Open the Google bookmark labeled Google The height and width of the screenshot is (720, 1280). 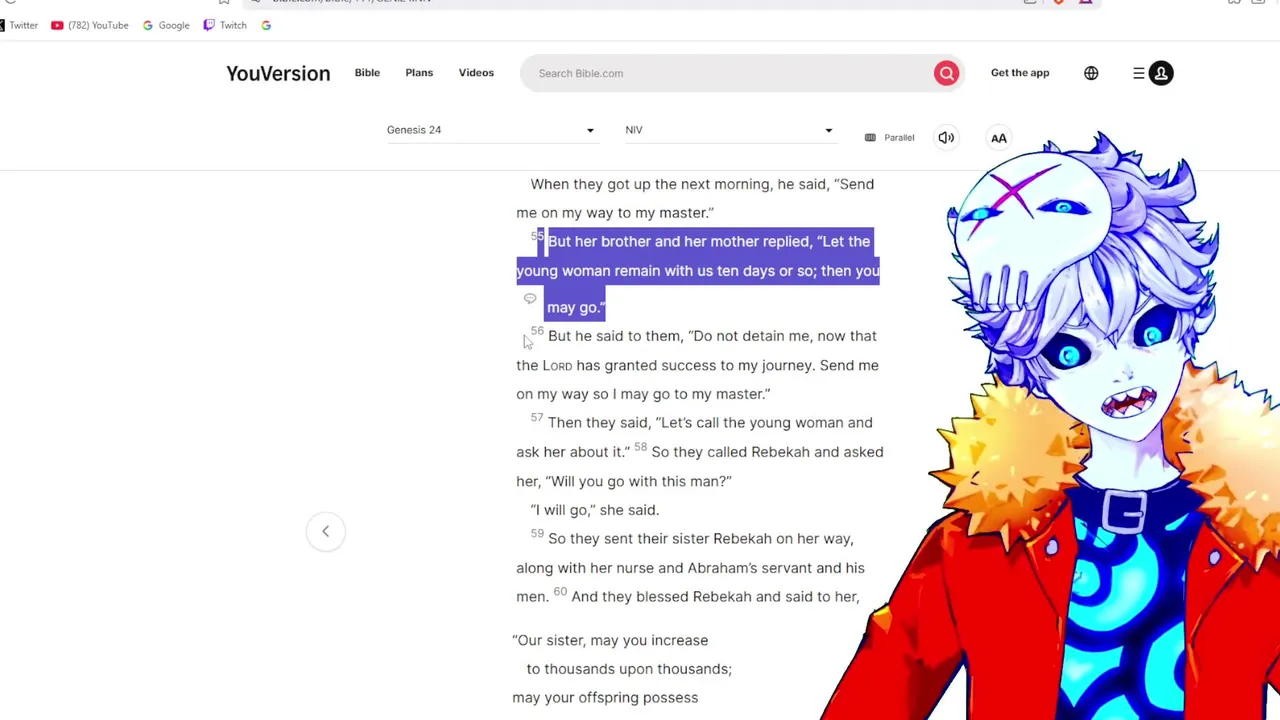[x=166, y=25]
